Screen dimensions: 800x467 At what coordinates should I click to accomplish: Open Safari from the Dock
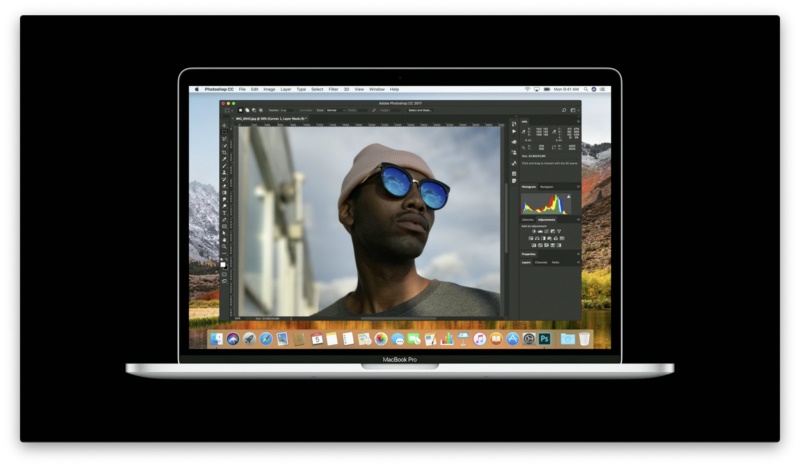click(266, 339)
